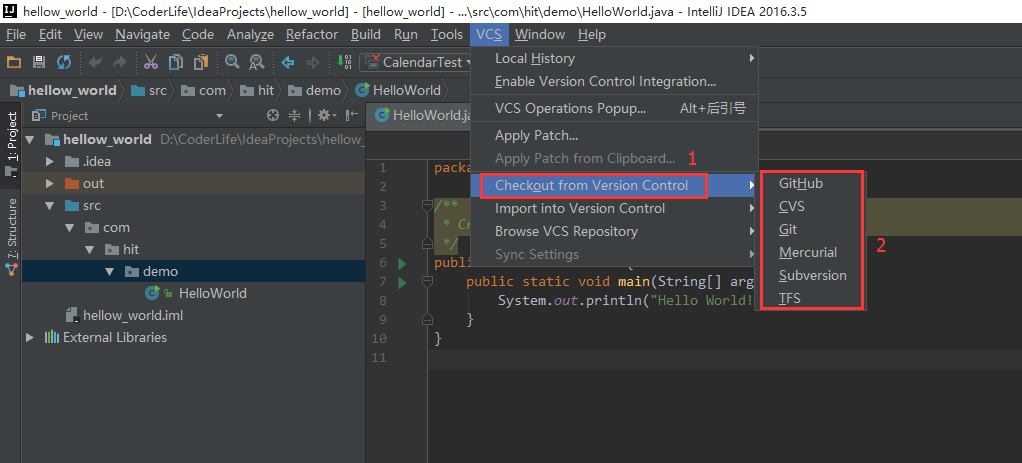Choose Git in checkout submenu

click(811, 230)
